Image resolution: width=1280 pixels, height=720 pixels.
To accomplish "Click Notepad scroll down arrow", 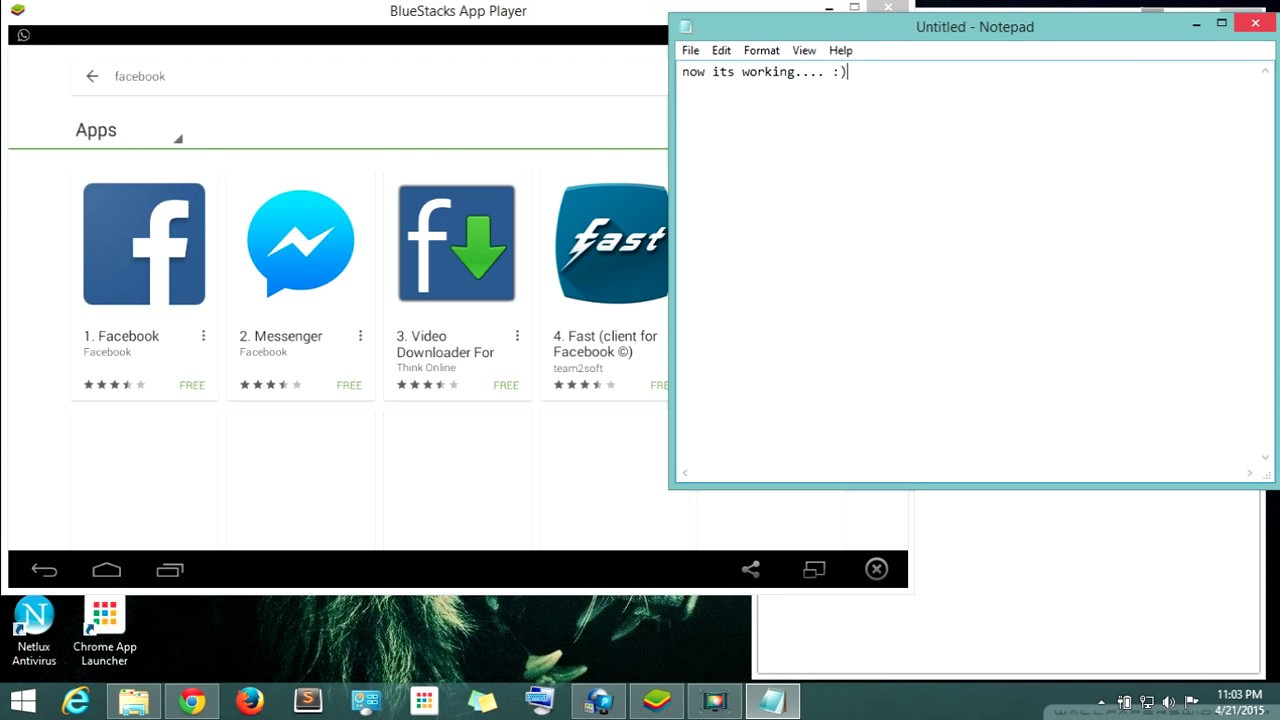I will point(1265,458).
